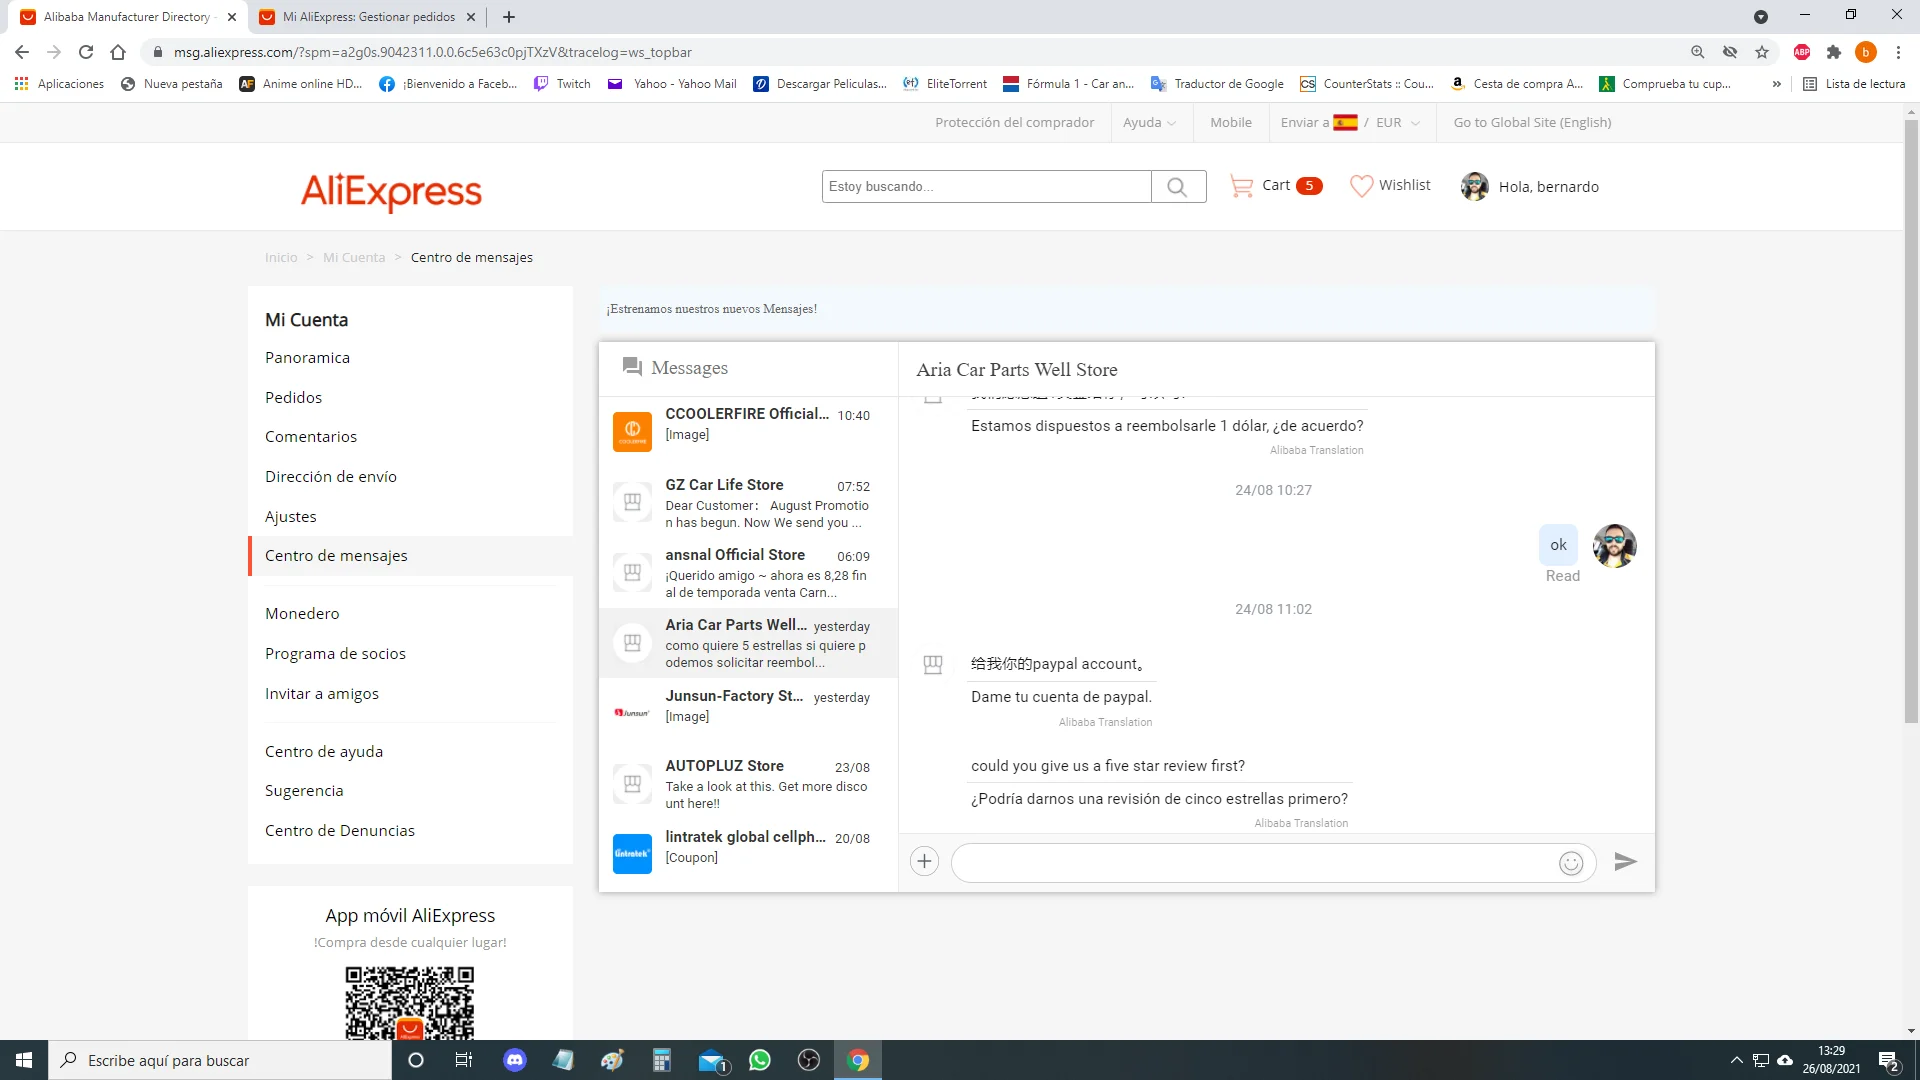Screen dimensions: 1920x1080
Task: Click the page vertical scrollbar
Action: 1911,420
